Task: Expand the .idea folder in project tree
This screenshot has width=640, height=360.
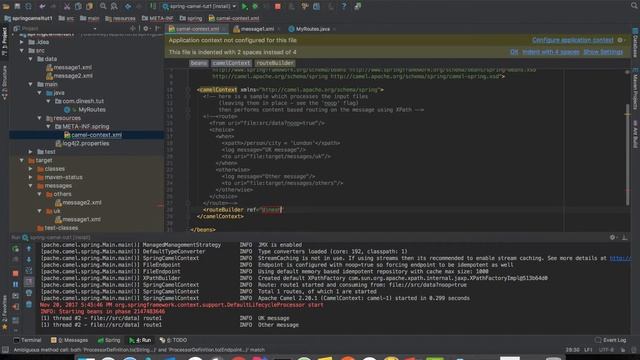Action: click(22, 42)
